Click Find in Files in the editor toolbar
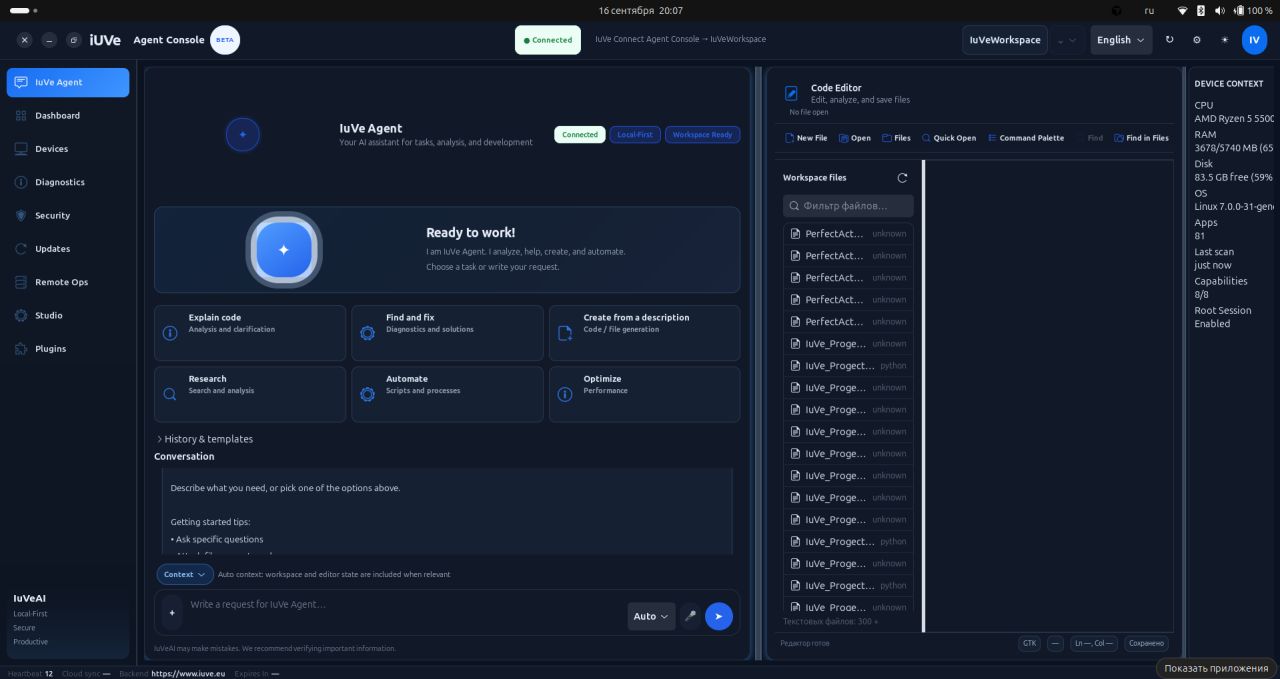This screenshot has width=1280, height=679. click(1142, 138)
